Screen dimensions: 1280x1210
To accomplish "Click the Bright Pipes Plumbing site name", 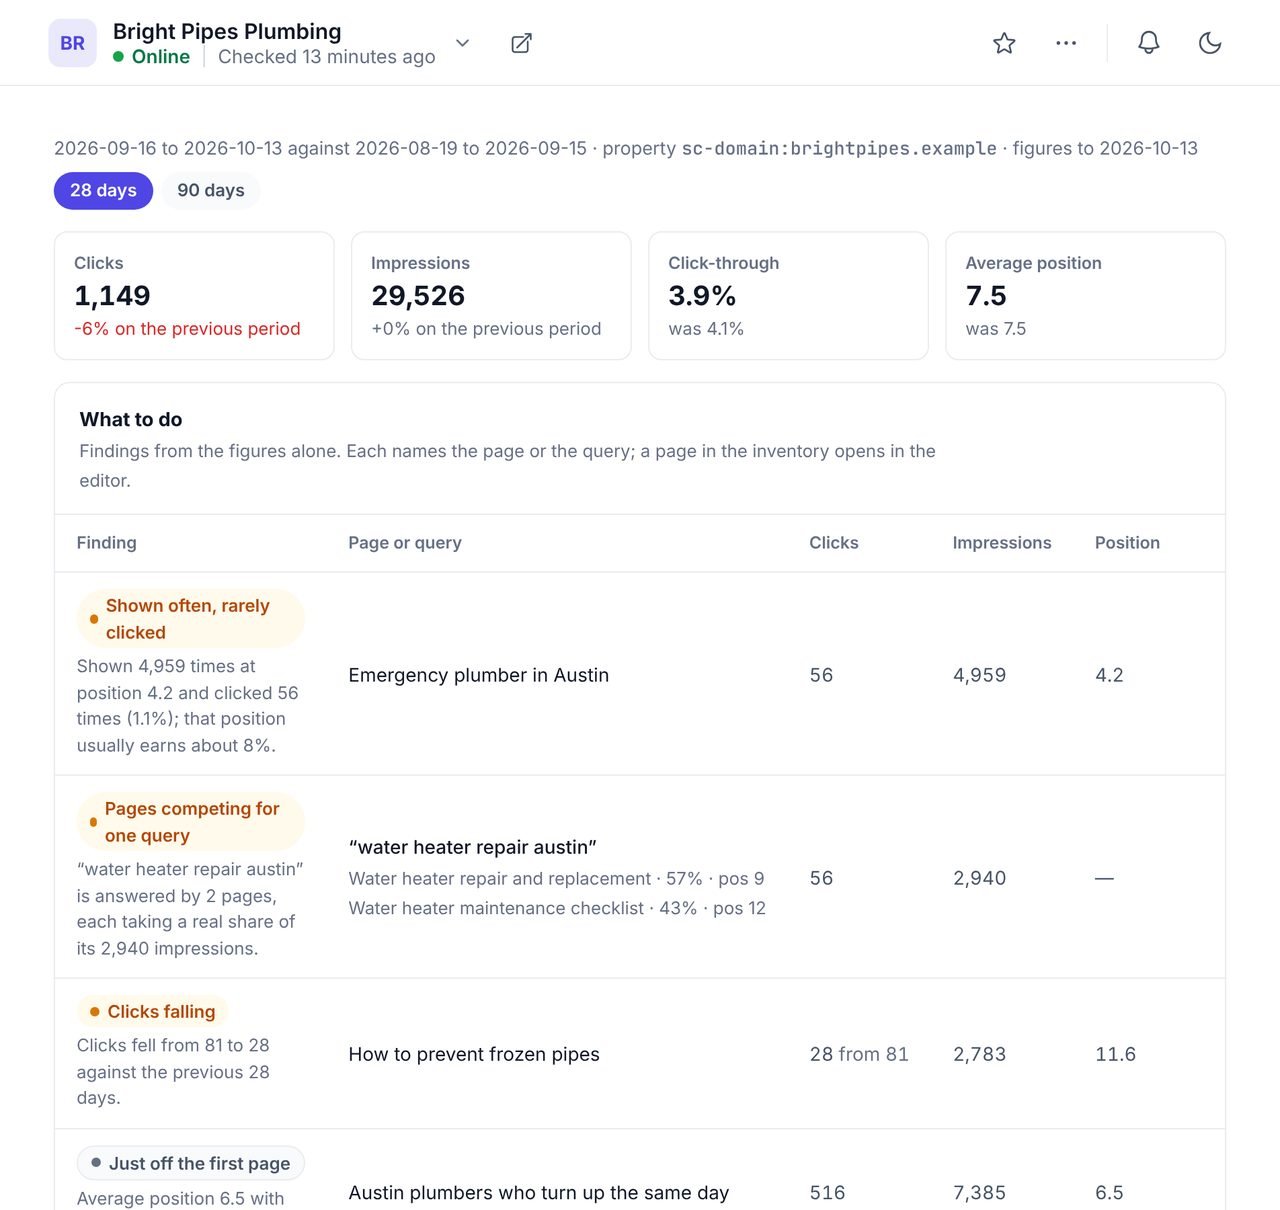I will pyautogui.click(x=227, y=32).
